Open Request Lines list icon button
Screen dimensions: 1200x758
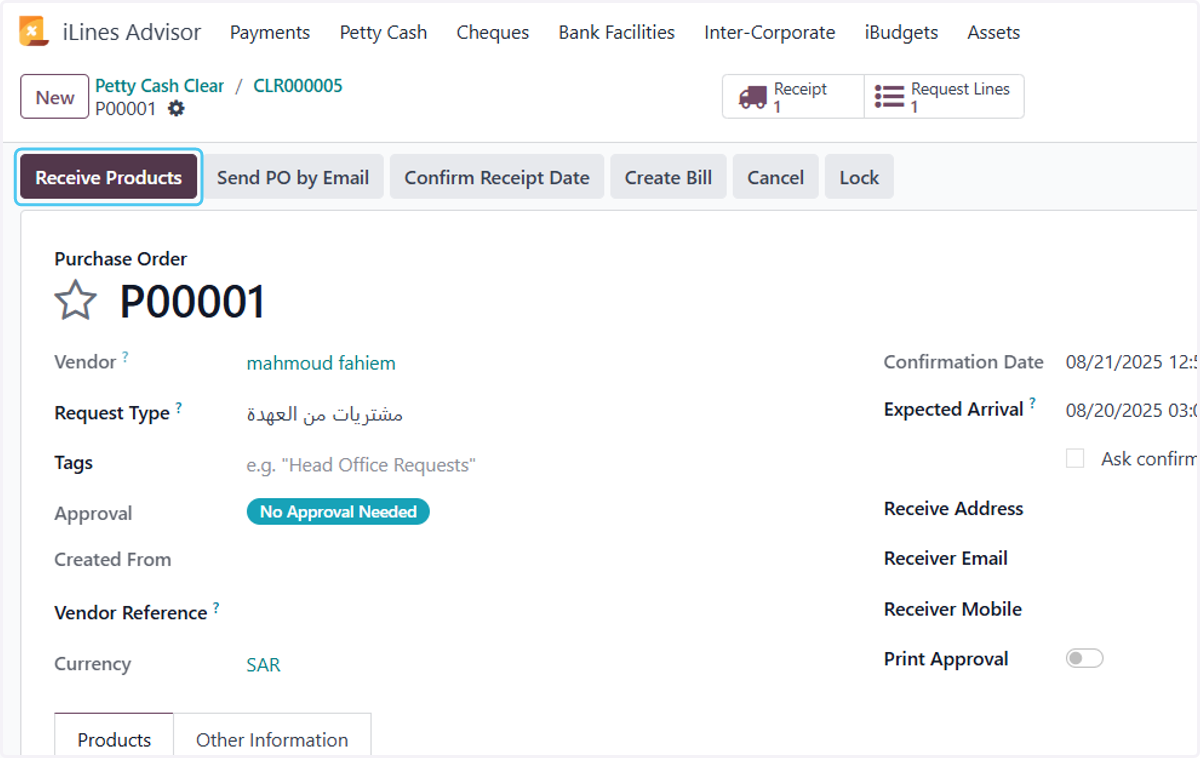click(944, 97)
